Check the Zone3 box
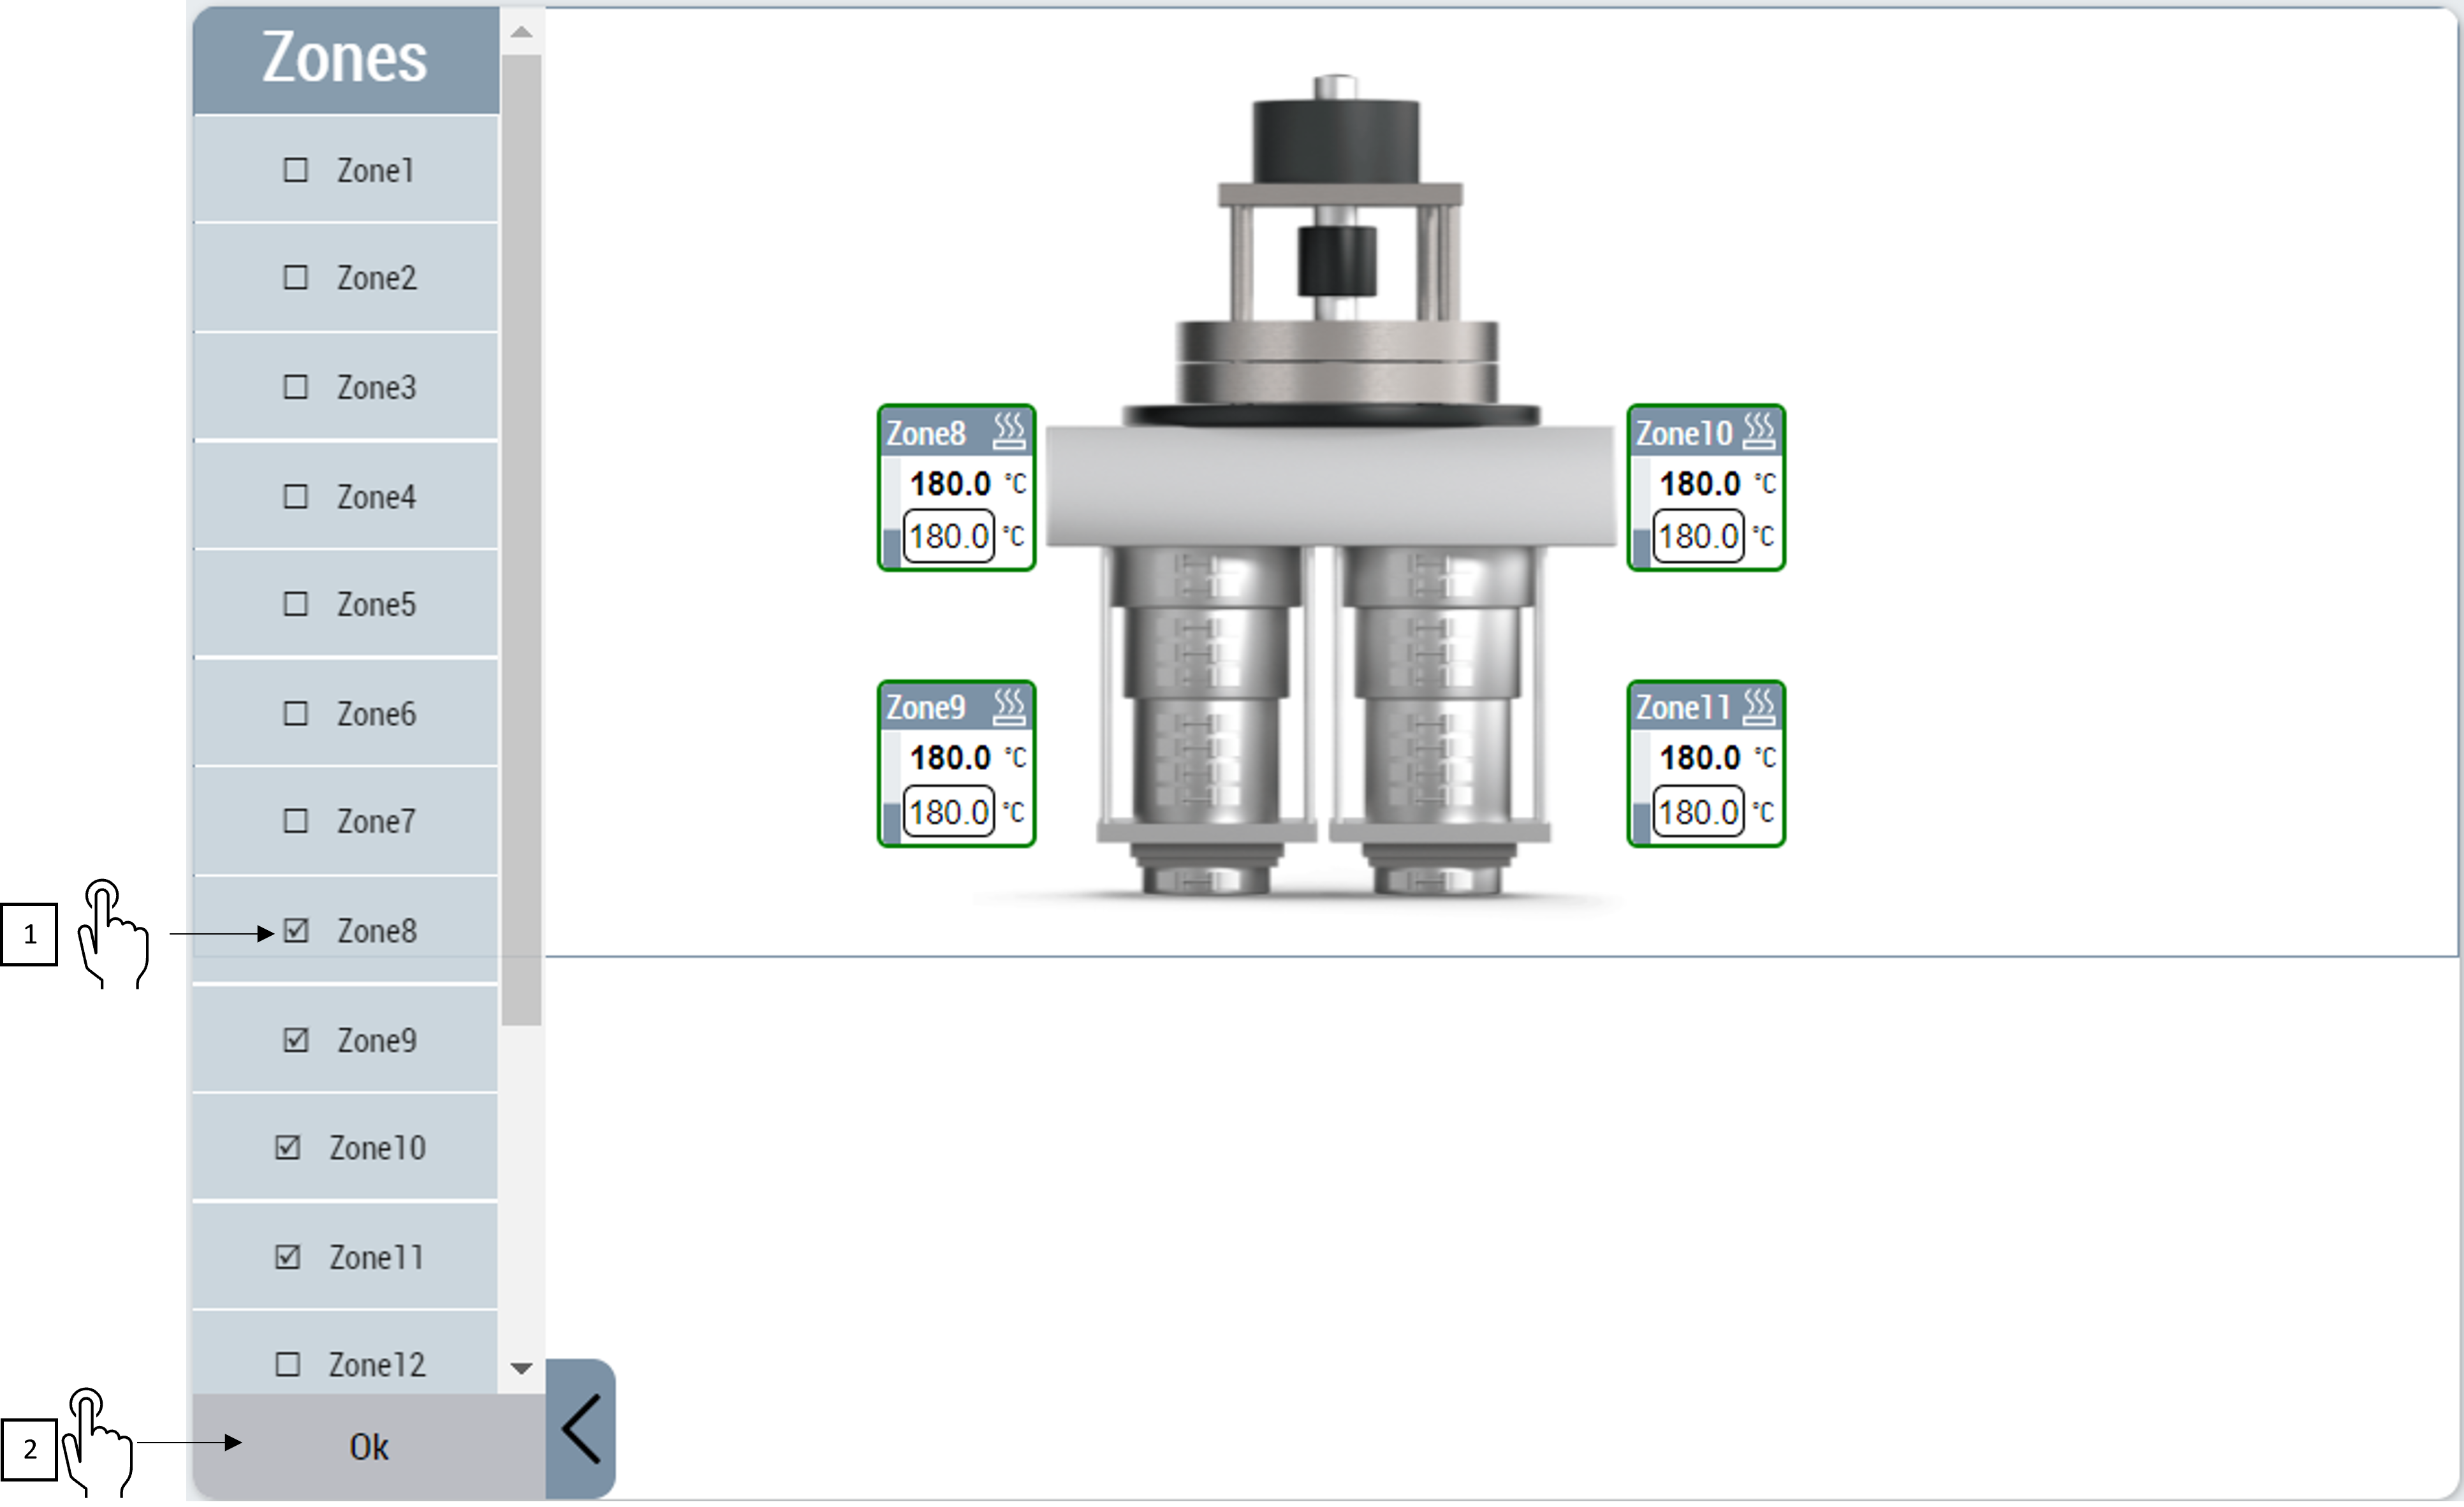This screenshot has width=2464, height=1507. [x=296, y=387]
